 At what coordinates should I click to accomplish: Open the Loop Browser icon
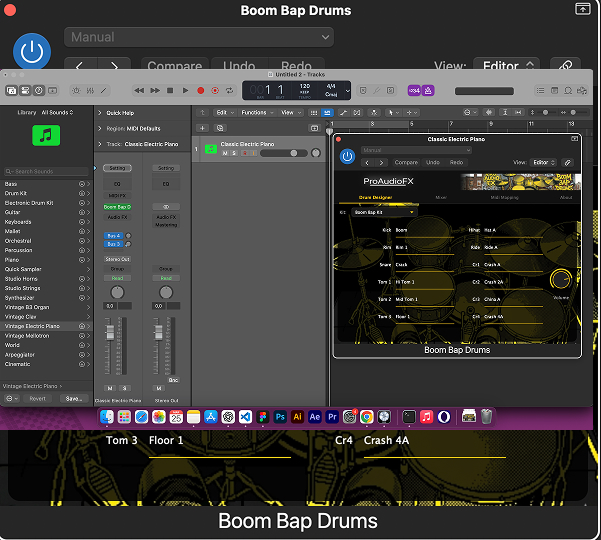568,91
